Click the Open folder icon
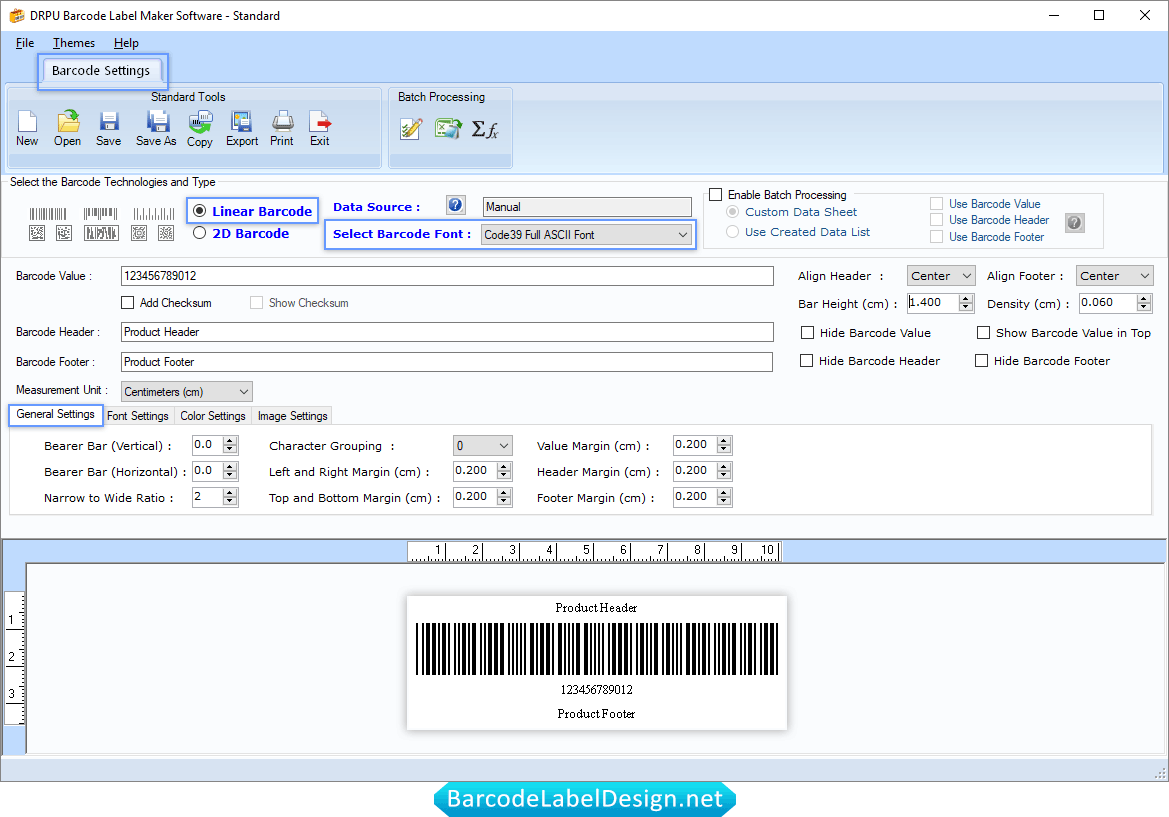 pos(68,122)
